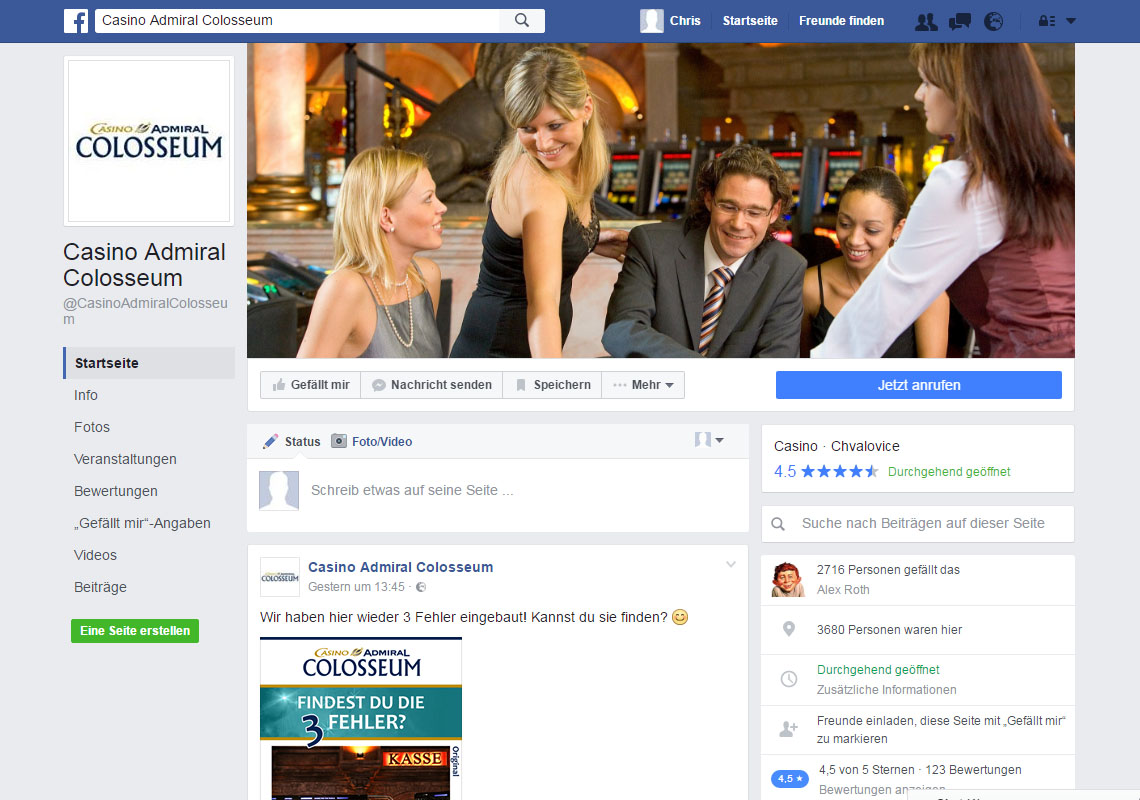This screenshot has height=800, width=1140.
Task: Click Jetzt anrufen button
Action: click(x=918, y=385)
